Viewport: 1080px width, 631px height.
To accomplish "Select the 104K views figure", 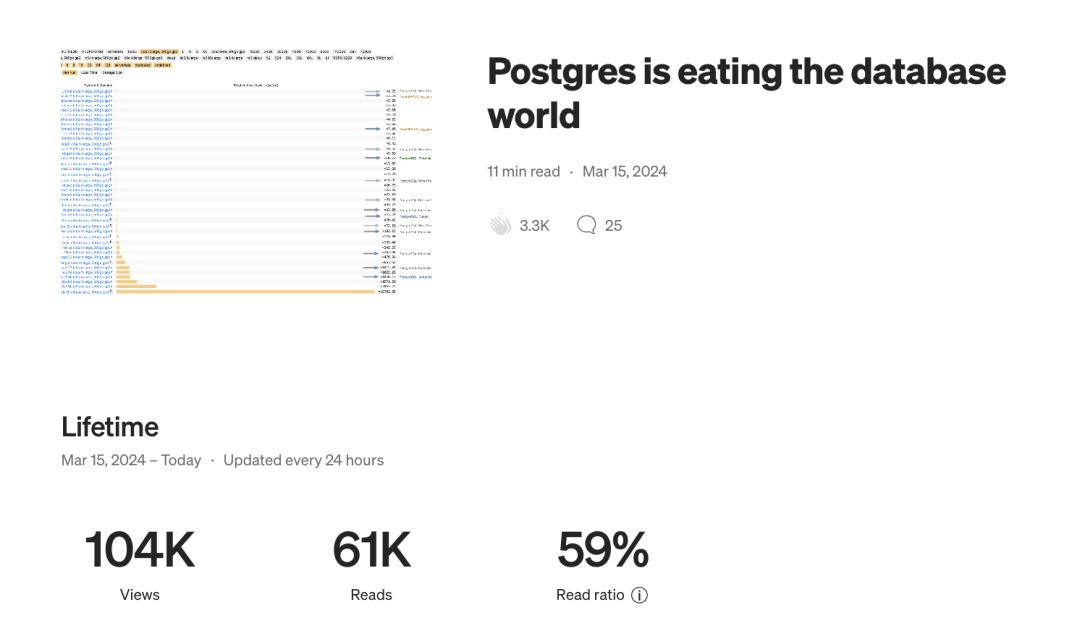I will click(x=140, y=550).
